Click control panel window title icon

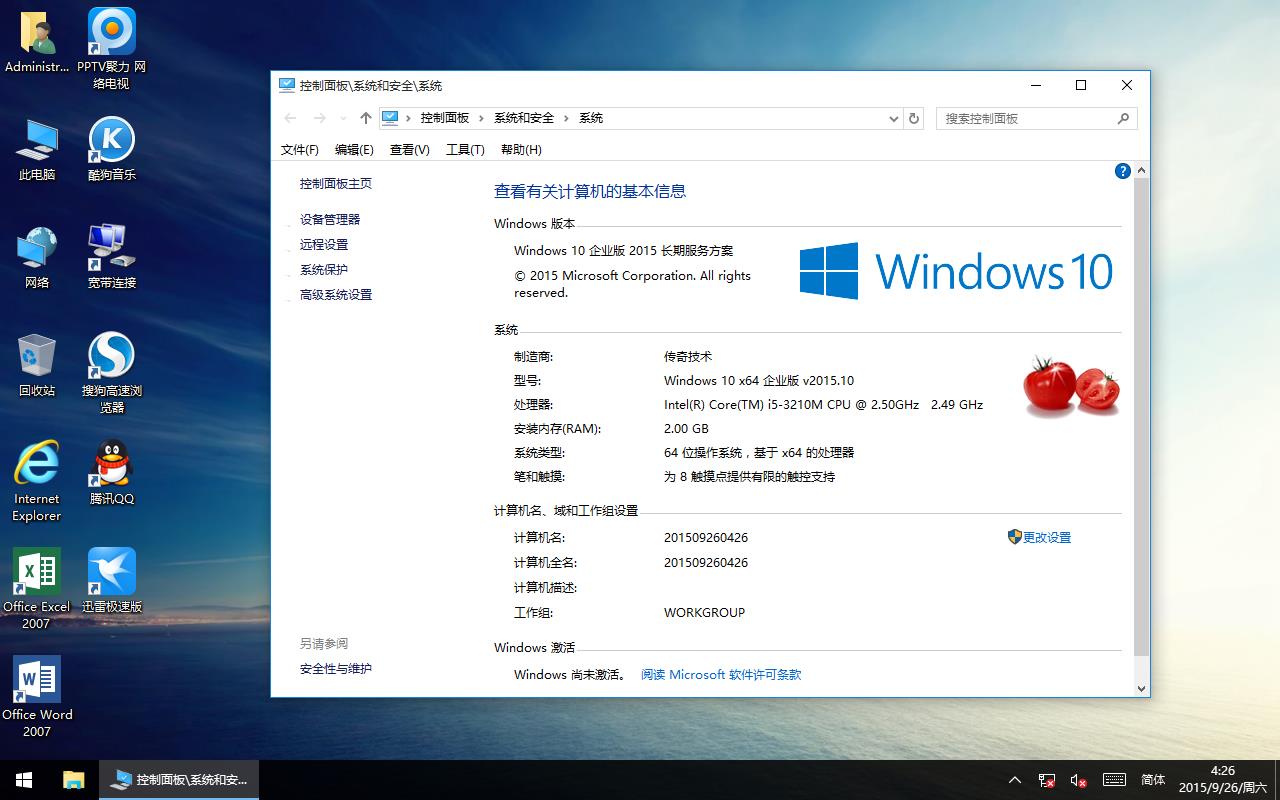point(287,86)
